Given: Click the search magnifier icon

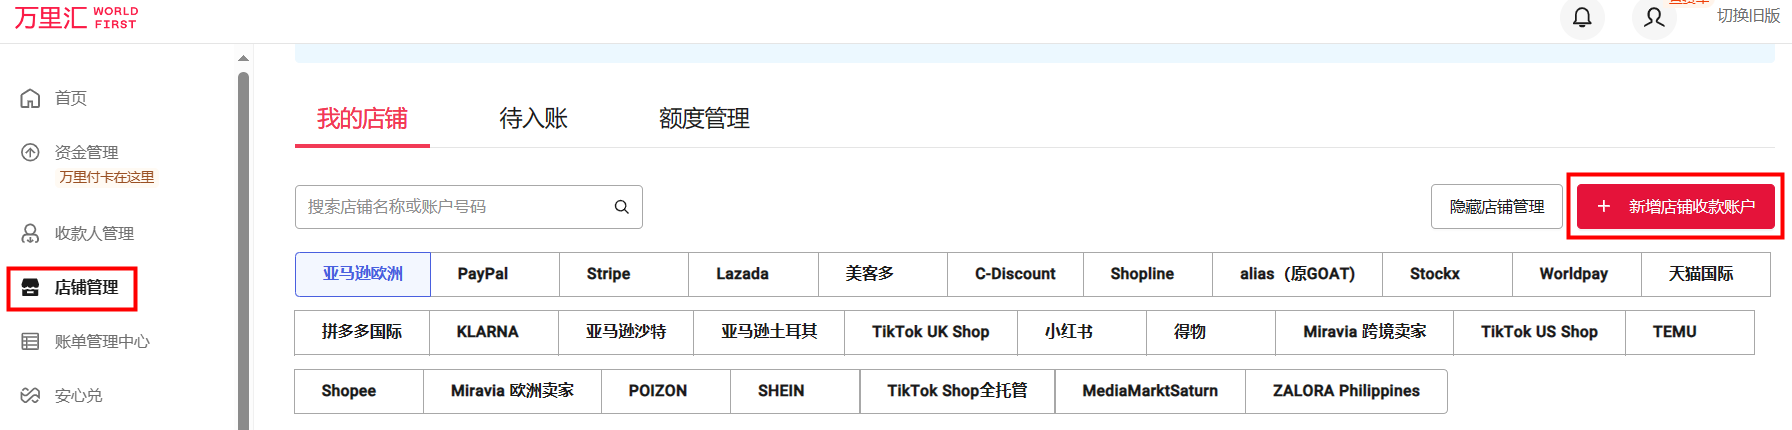Looking at the screenshot, I should (x=621, y=207).
